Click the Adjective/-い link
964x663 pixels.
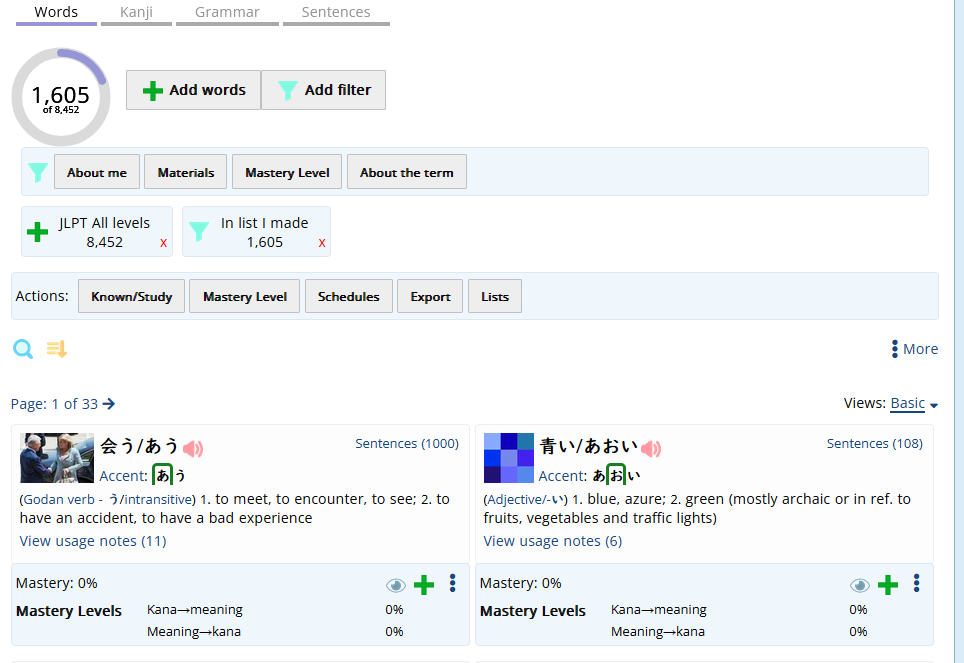tap(526, 499)
